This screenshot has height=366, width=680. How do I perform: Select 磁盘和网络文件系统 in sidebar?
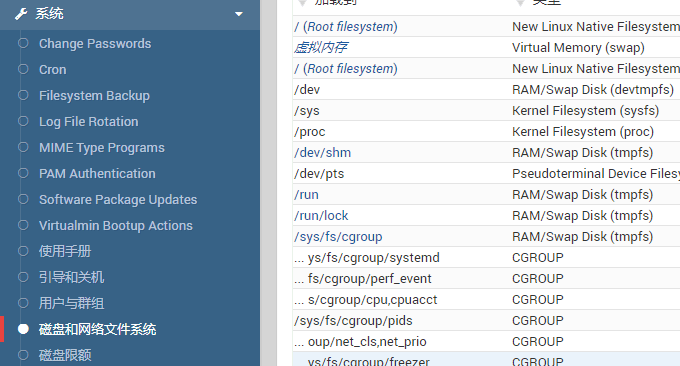click(98, 329)
